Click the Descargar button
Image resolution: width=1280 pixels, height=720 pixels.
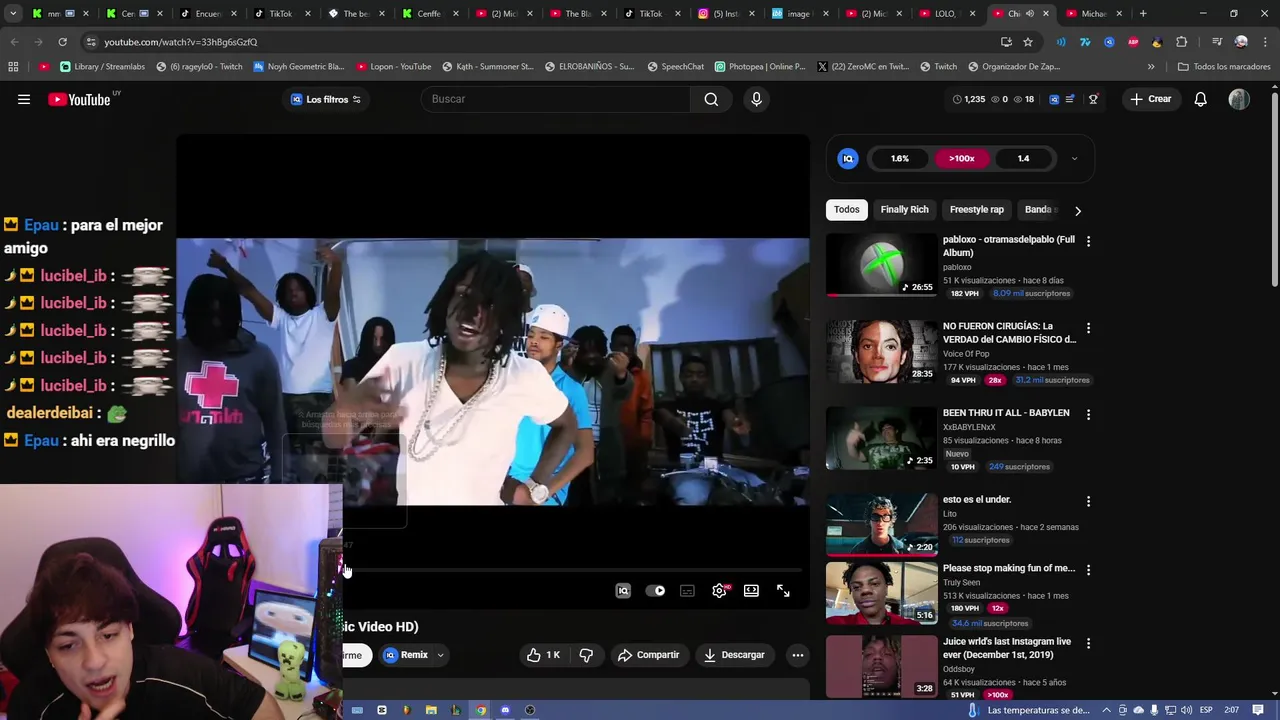coord(734,655)
